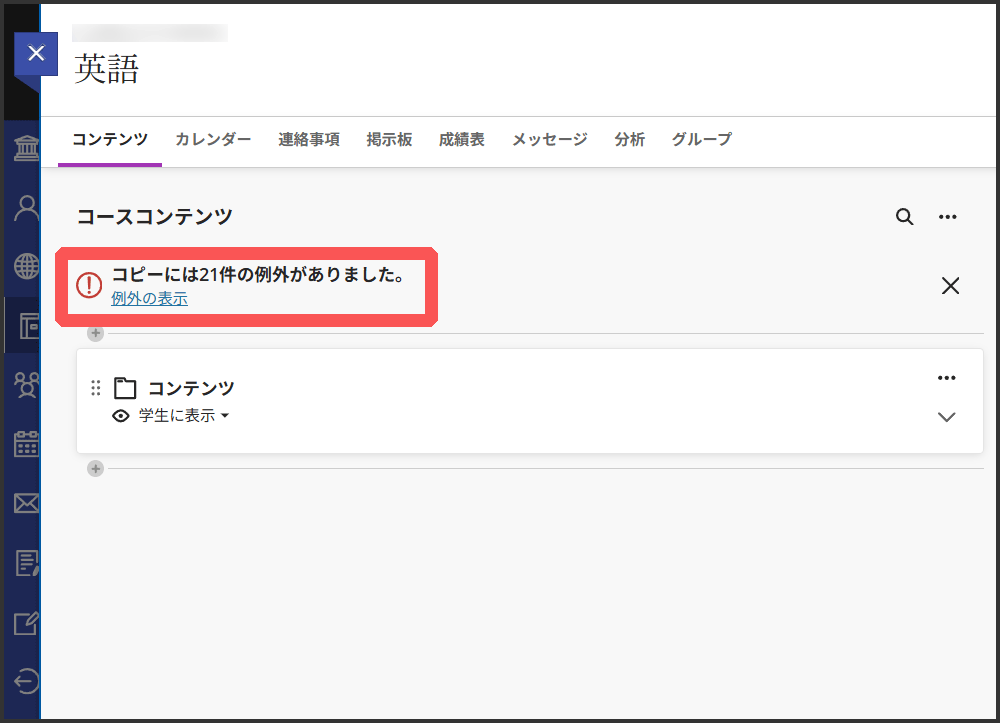Expand the コンテンツ folder with chevron
Viewport: 1000px width, 723px height.
pyautogui.click(x=947, y=417)
